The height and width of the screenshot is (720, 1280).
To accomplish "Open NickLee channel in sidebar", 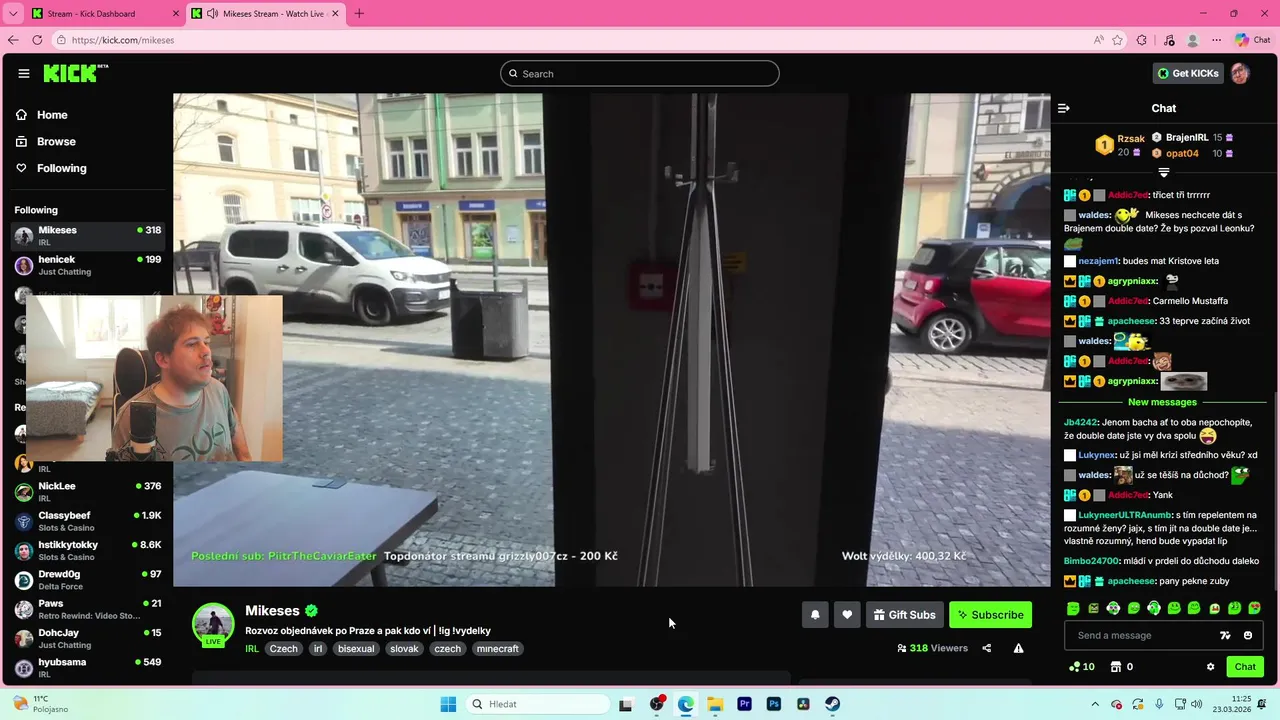I will point(88,492).
